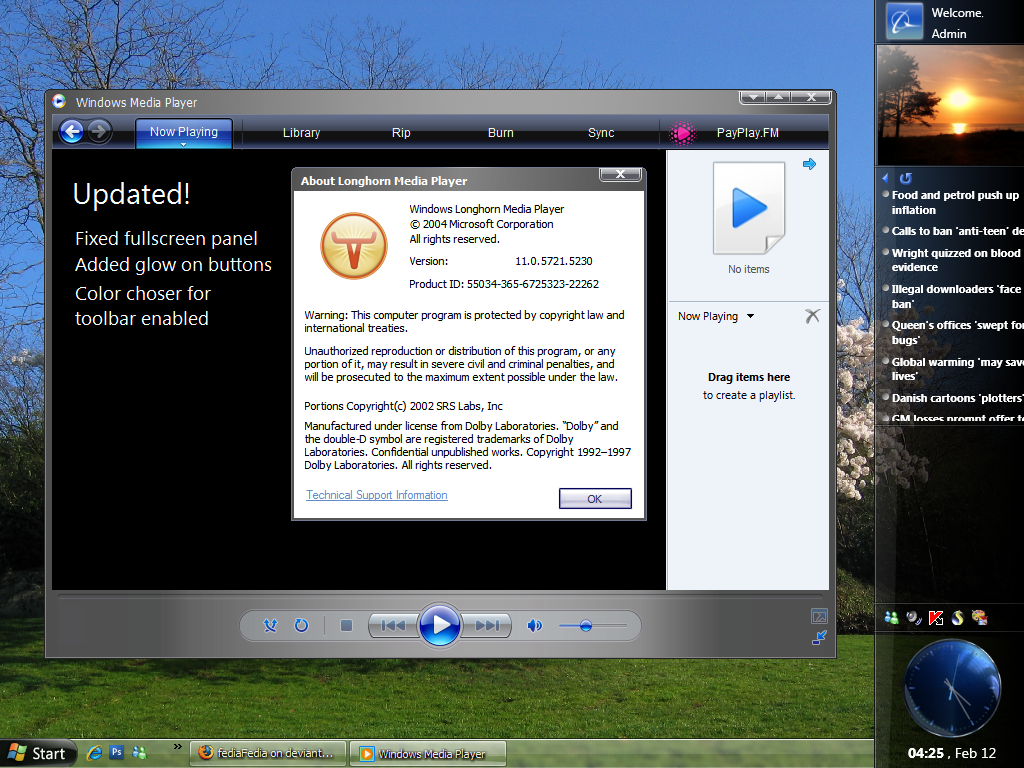The height and width of the screenshot is (768, 1024).
Task: Launch Internet Explorer from Quick Launch
Action: [x=95, y=753]
